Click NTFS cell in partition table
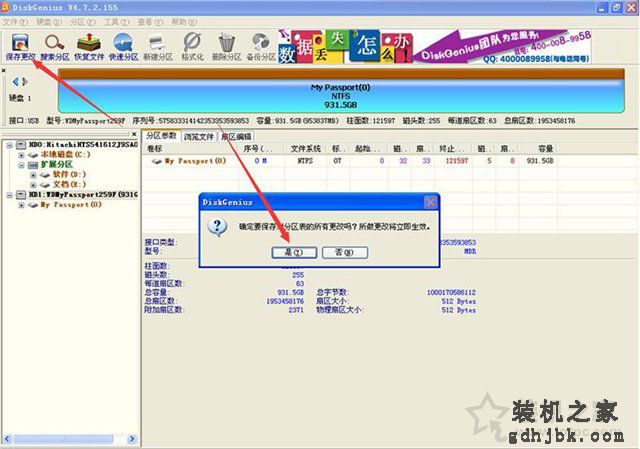The height and width of the screenshot is (449, 640). pyautogui.click(x=305, y=161)
